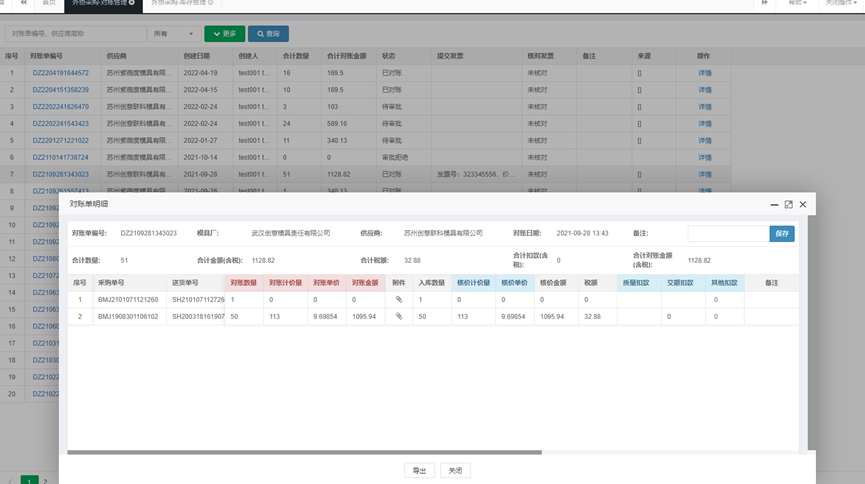Open 详情 link for DZ2204191644572
The height and width of the screenshot is (484, 865).
pyautogui.click(x=704, y=73)
